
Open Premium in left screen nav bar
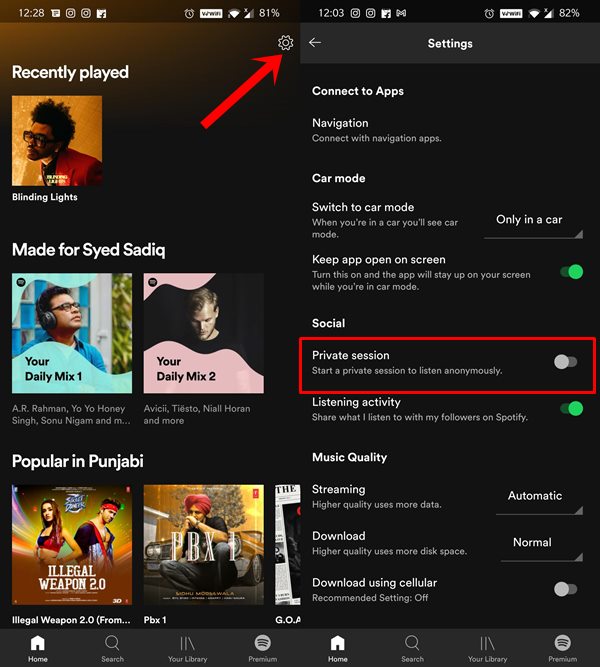(263, 648)
